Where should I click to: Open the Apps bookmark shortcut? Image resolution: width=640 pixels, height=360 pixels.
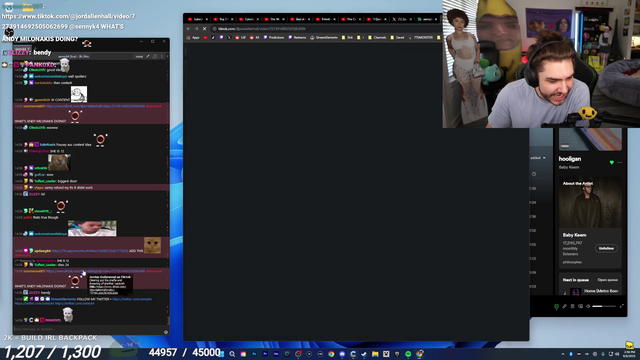(193, 38)
